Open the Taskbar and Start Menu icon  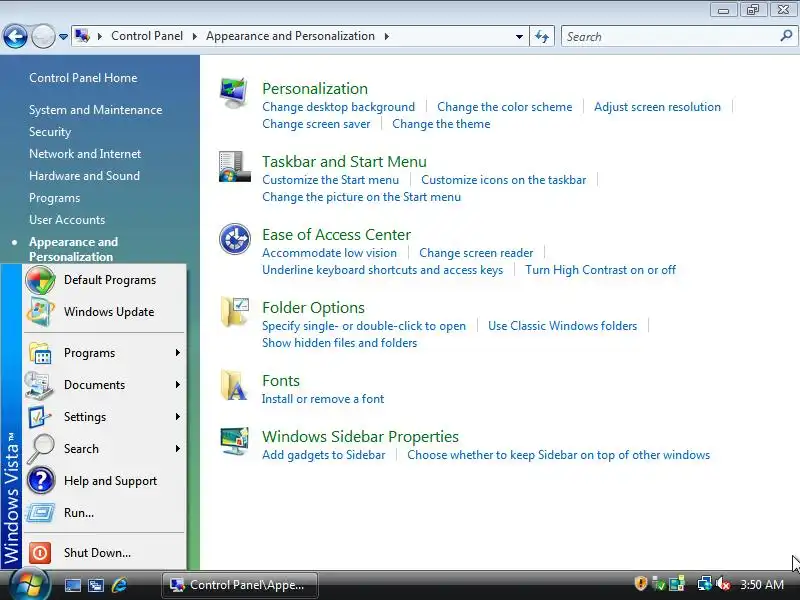234,166
